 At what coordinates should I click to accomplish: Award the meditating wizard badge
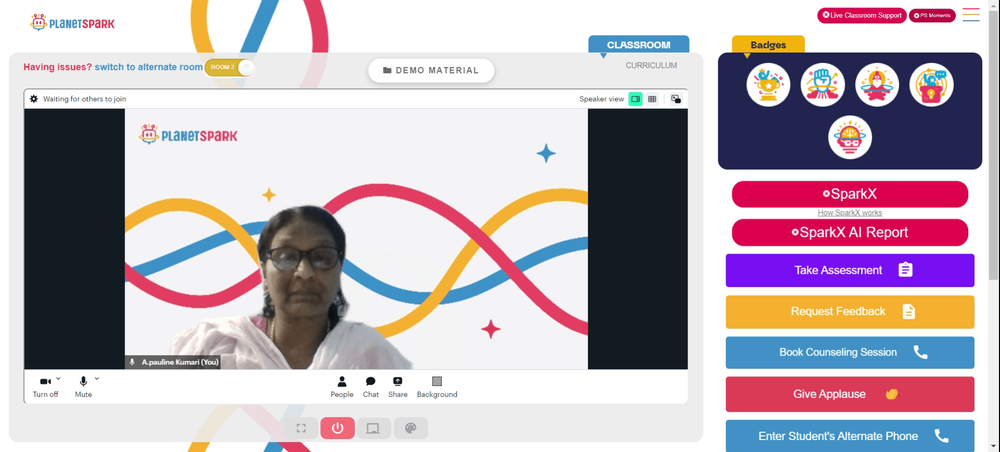(x=877, y=85)
